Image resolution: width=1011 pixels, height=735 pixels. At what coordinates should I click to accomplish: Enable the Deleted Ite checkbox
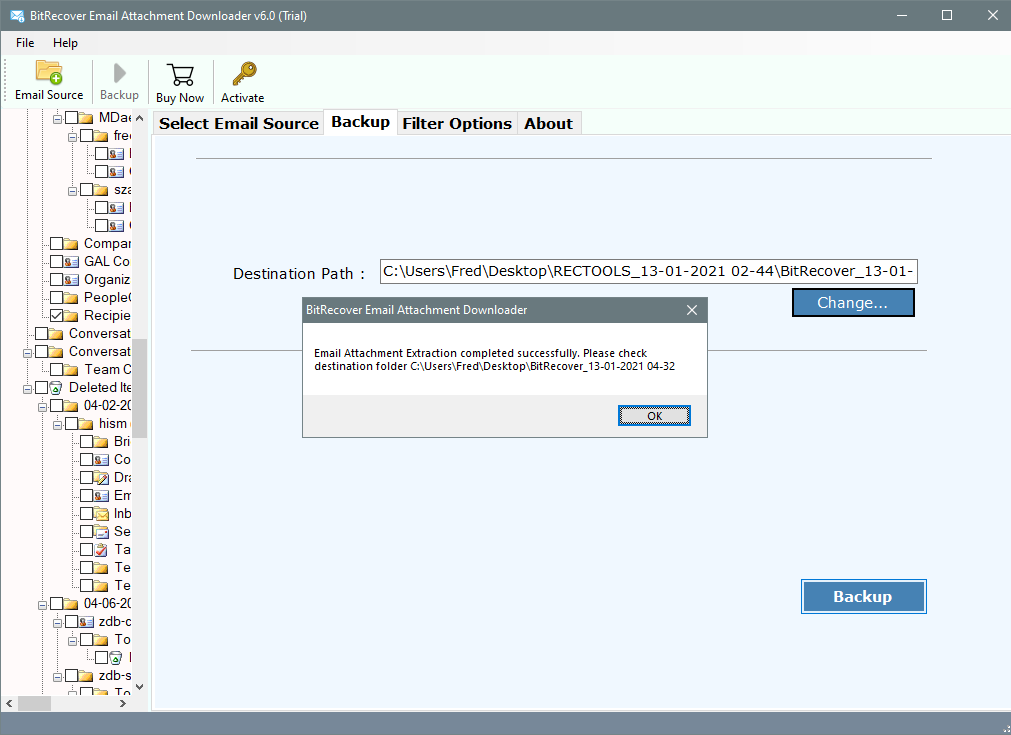(41, 388)
